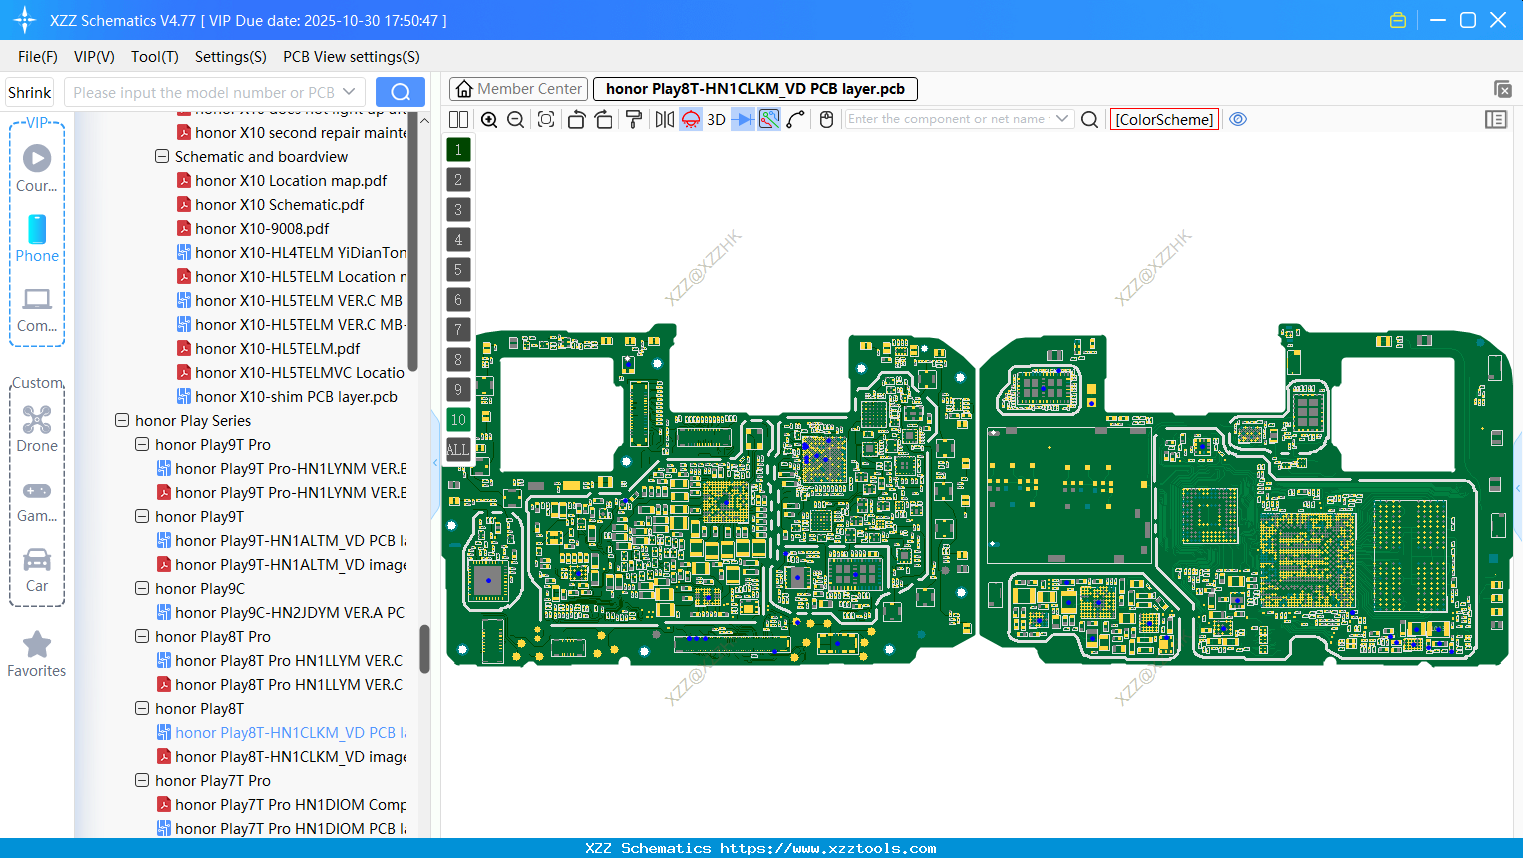Open honor Play8T-HN1CLKM_VD image file
1523x858 pixels.
(281, 757)
